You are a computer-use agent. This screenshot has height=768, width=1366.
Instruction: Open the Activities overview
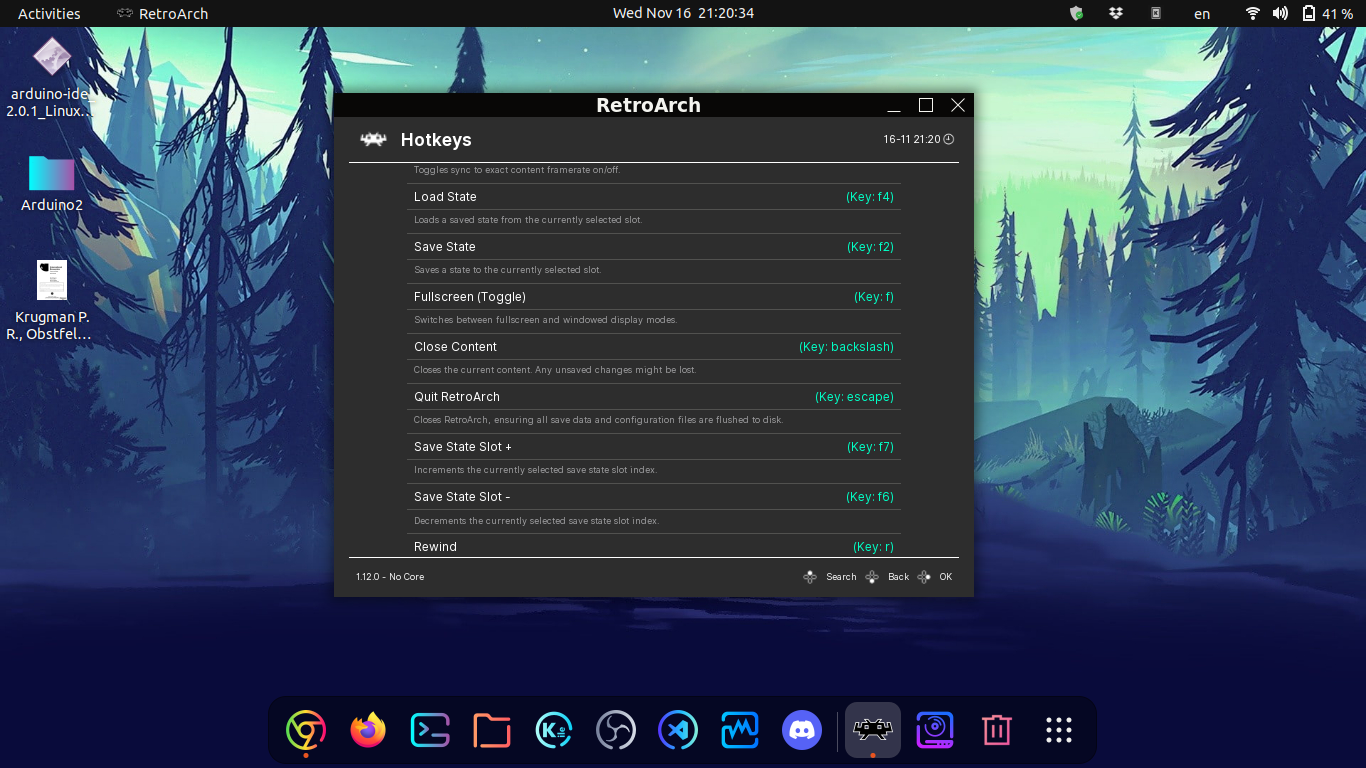[49, 13]
